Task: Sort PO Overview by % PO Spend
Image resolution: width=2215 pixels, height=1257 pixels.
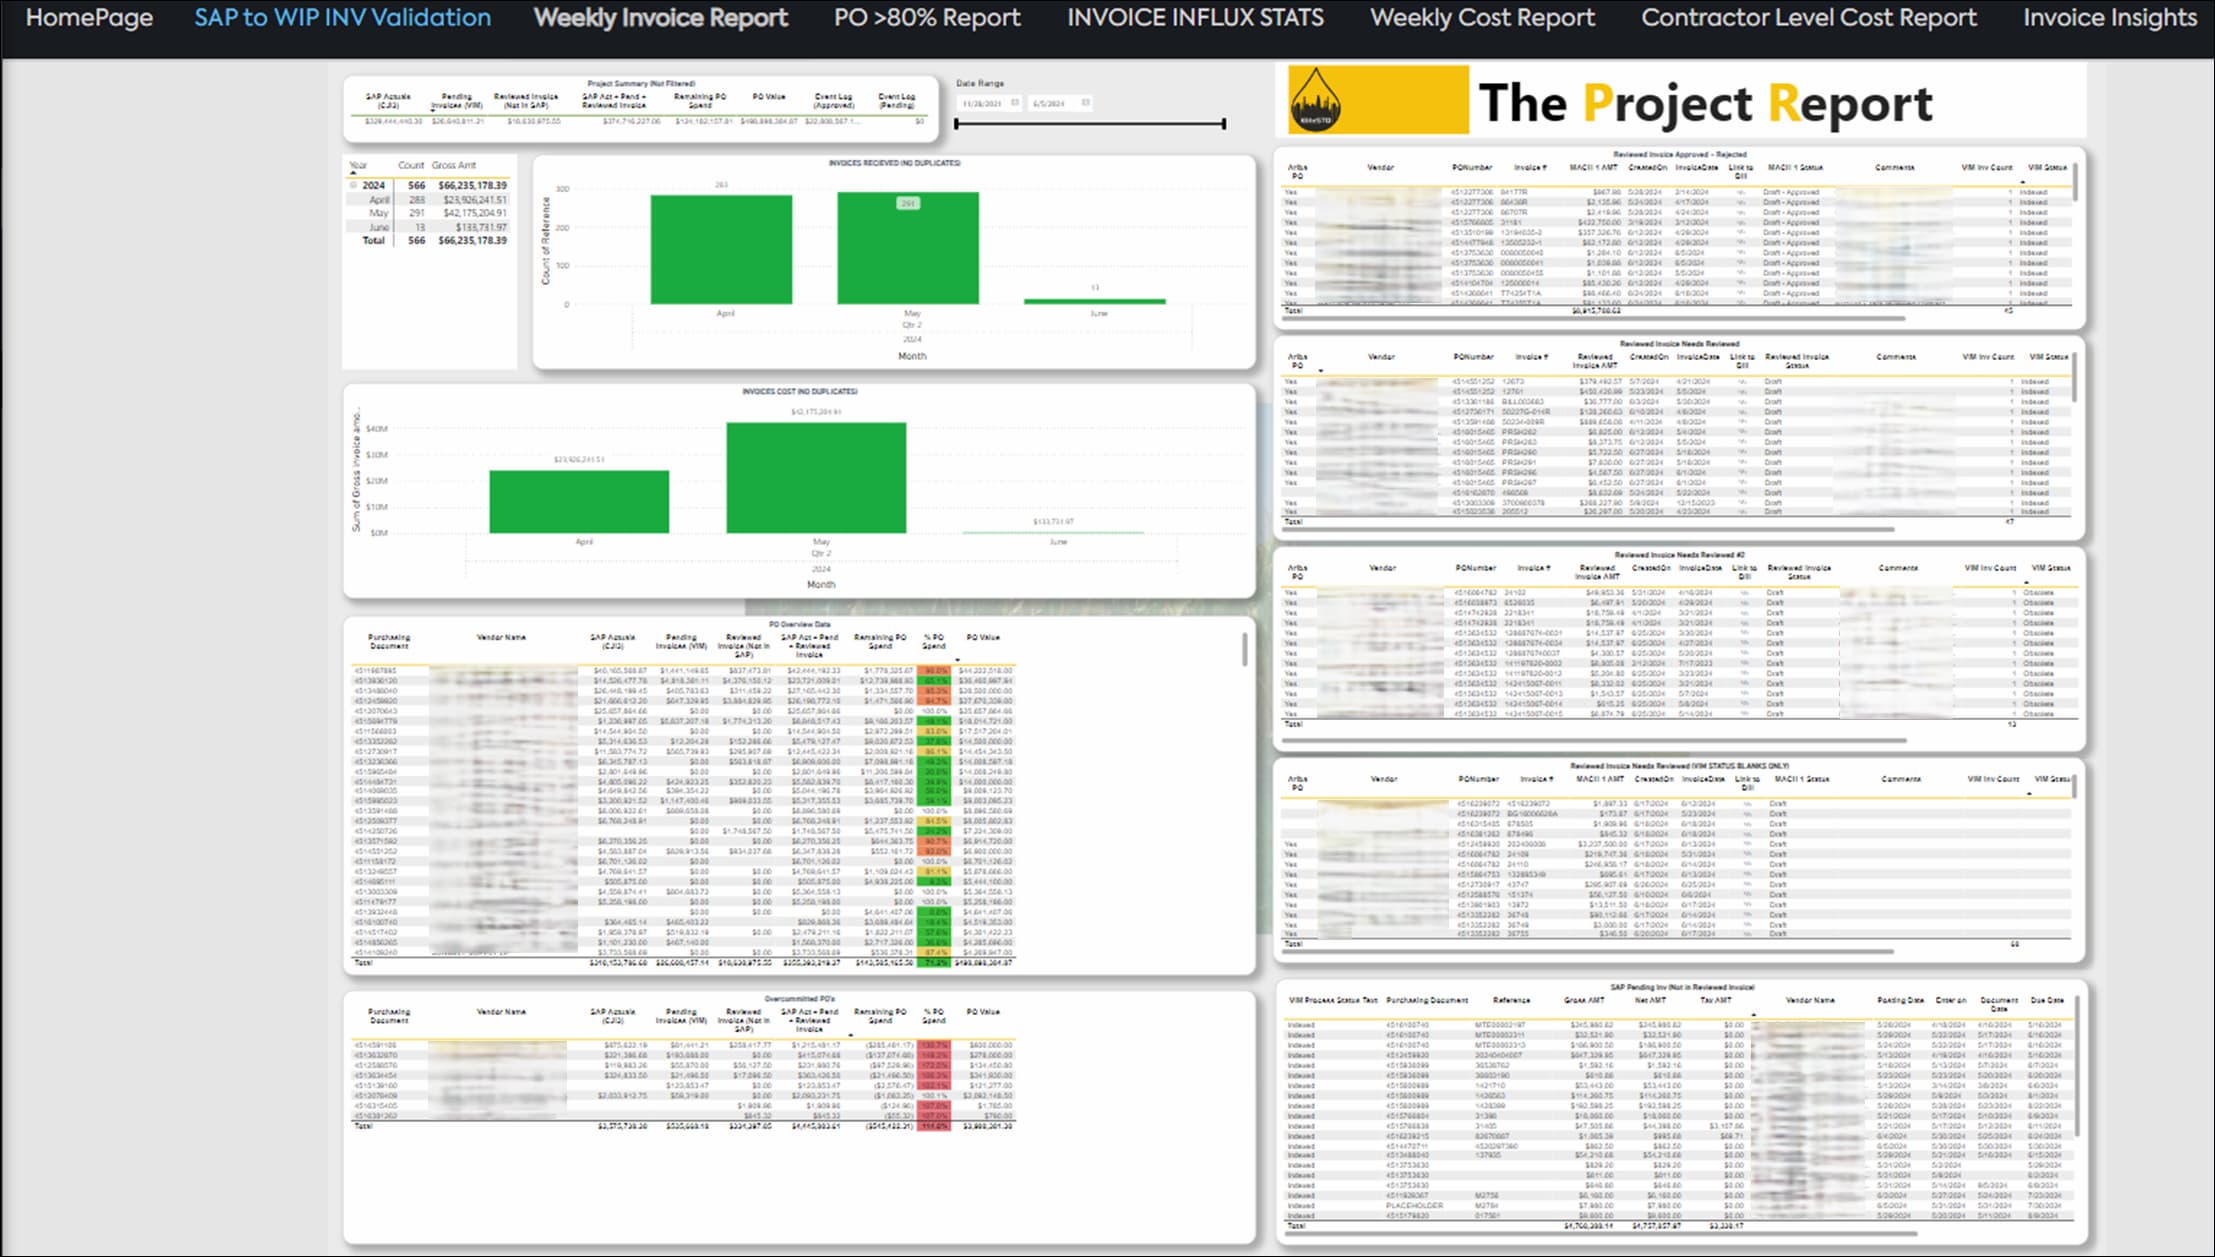Action: click(934, 641)
